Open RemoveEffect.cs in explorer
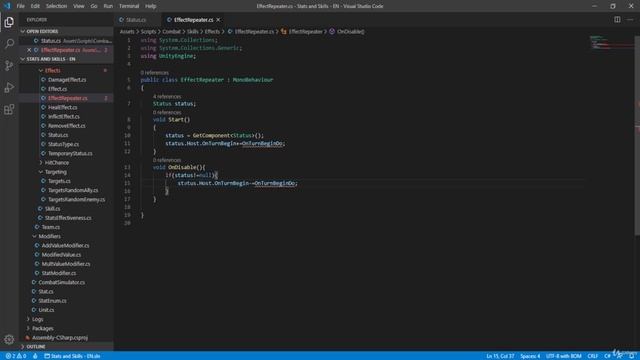640x360 pixels. 67,126
